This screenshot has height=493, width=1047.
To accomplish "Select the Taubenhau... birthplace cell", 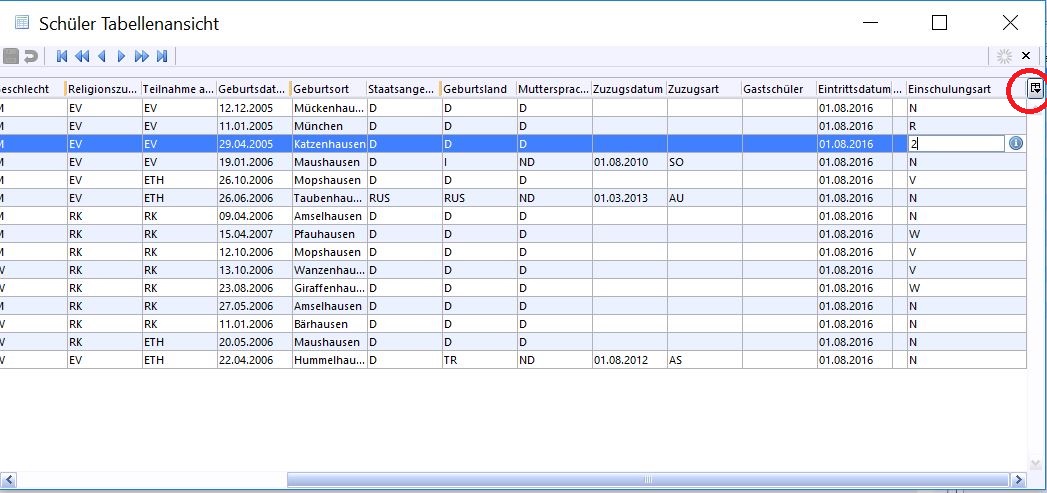I will pos(329,198).
